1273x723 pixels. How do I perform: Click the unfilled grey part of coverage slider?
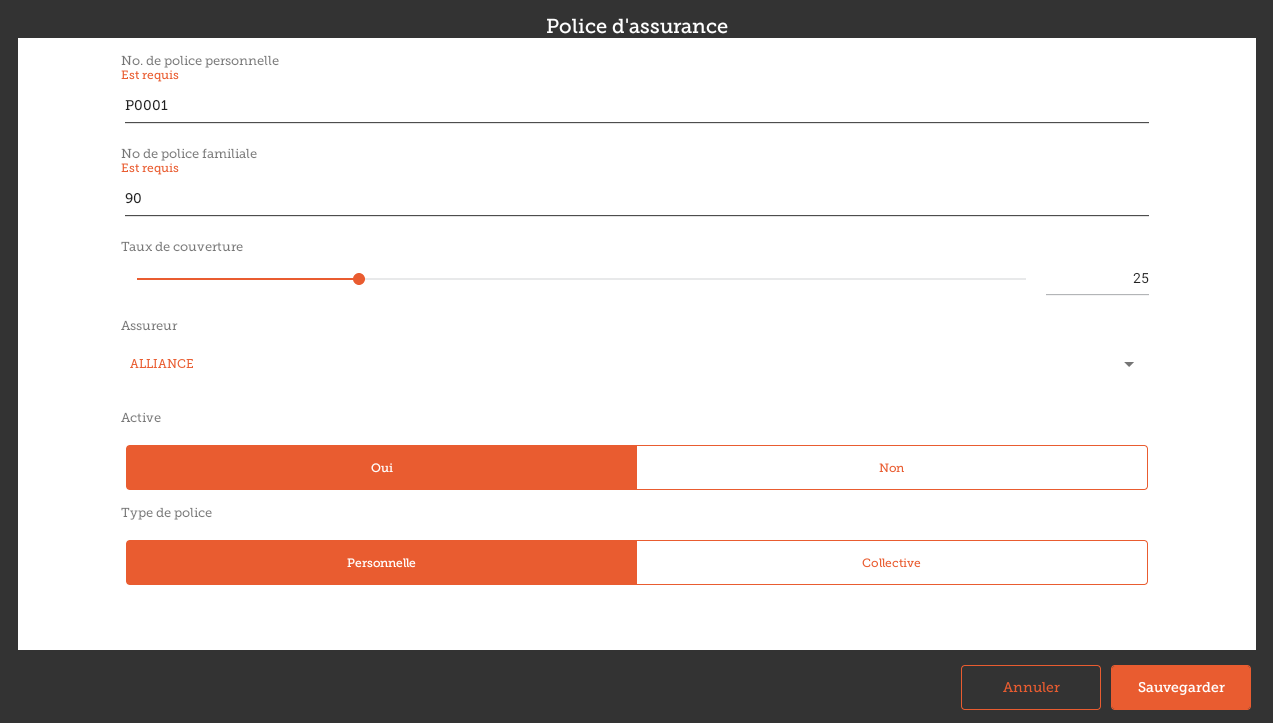click(x=700, y=279)
